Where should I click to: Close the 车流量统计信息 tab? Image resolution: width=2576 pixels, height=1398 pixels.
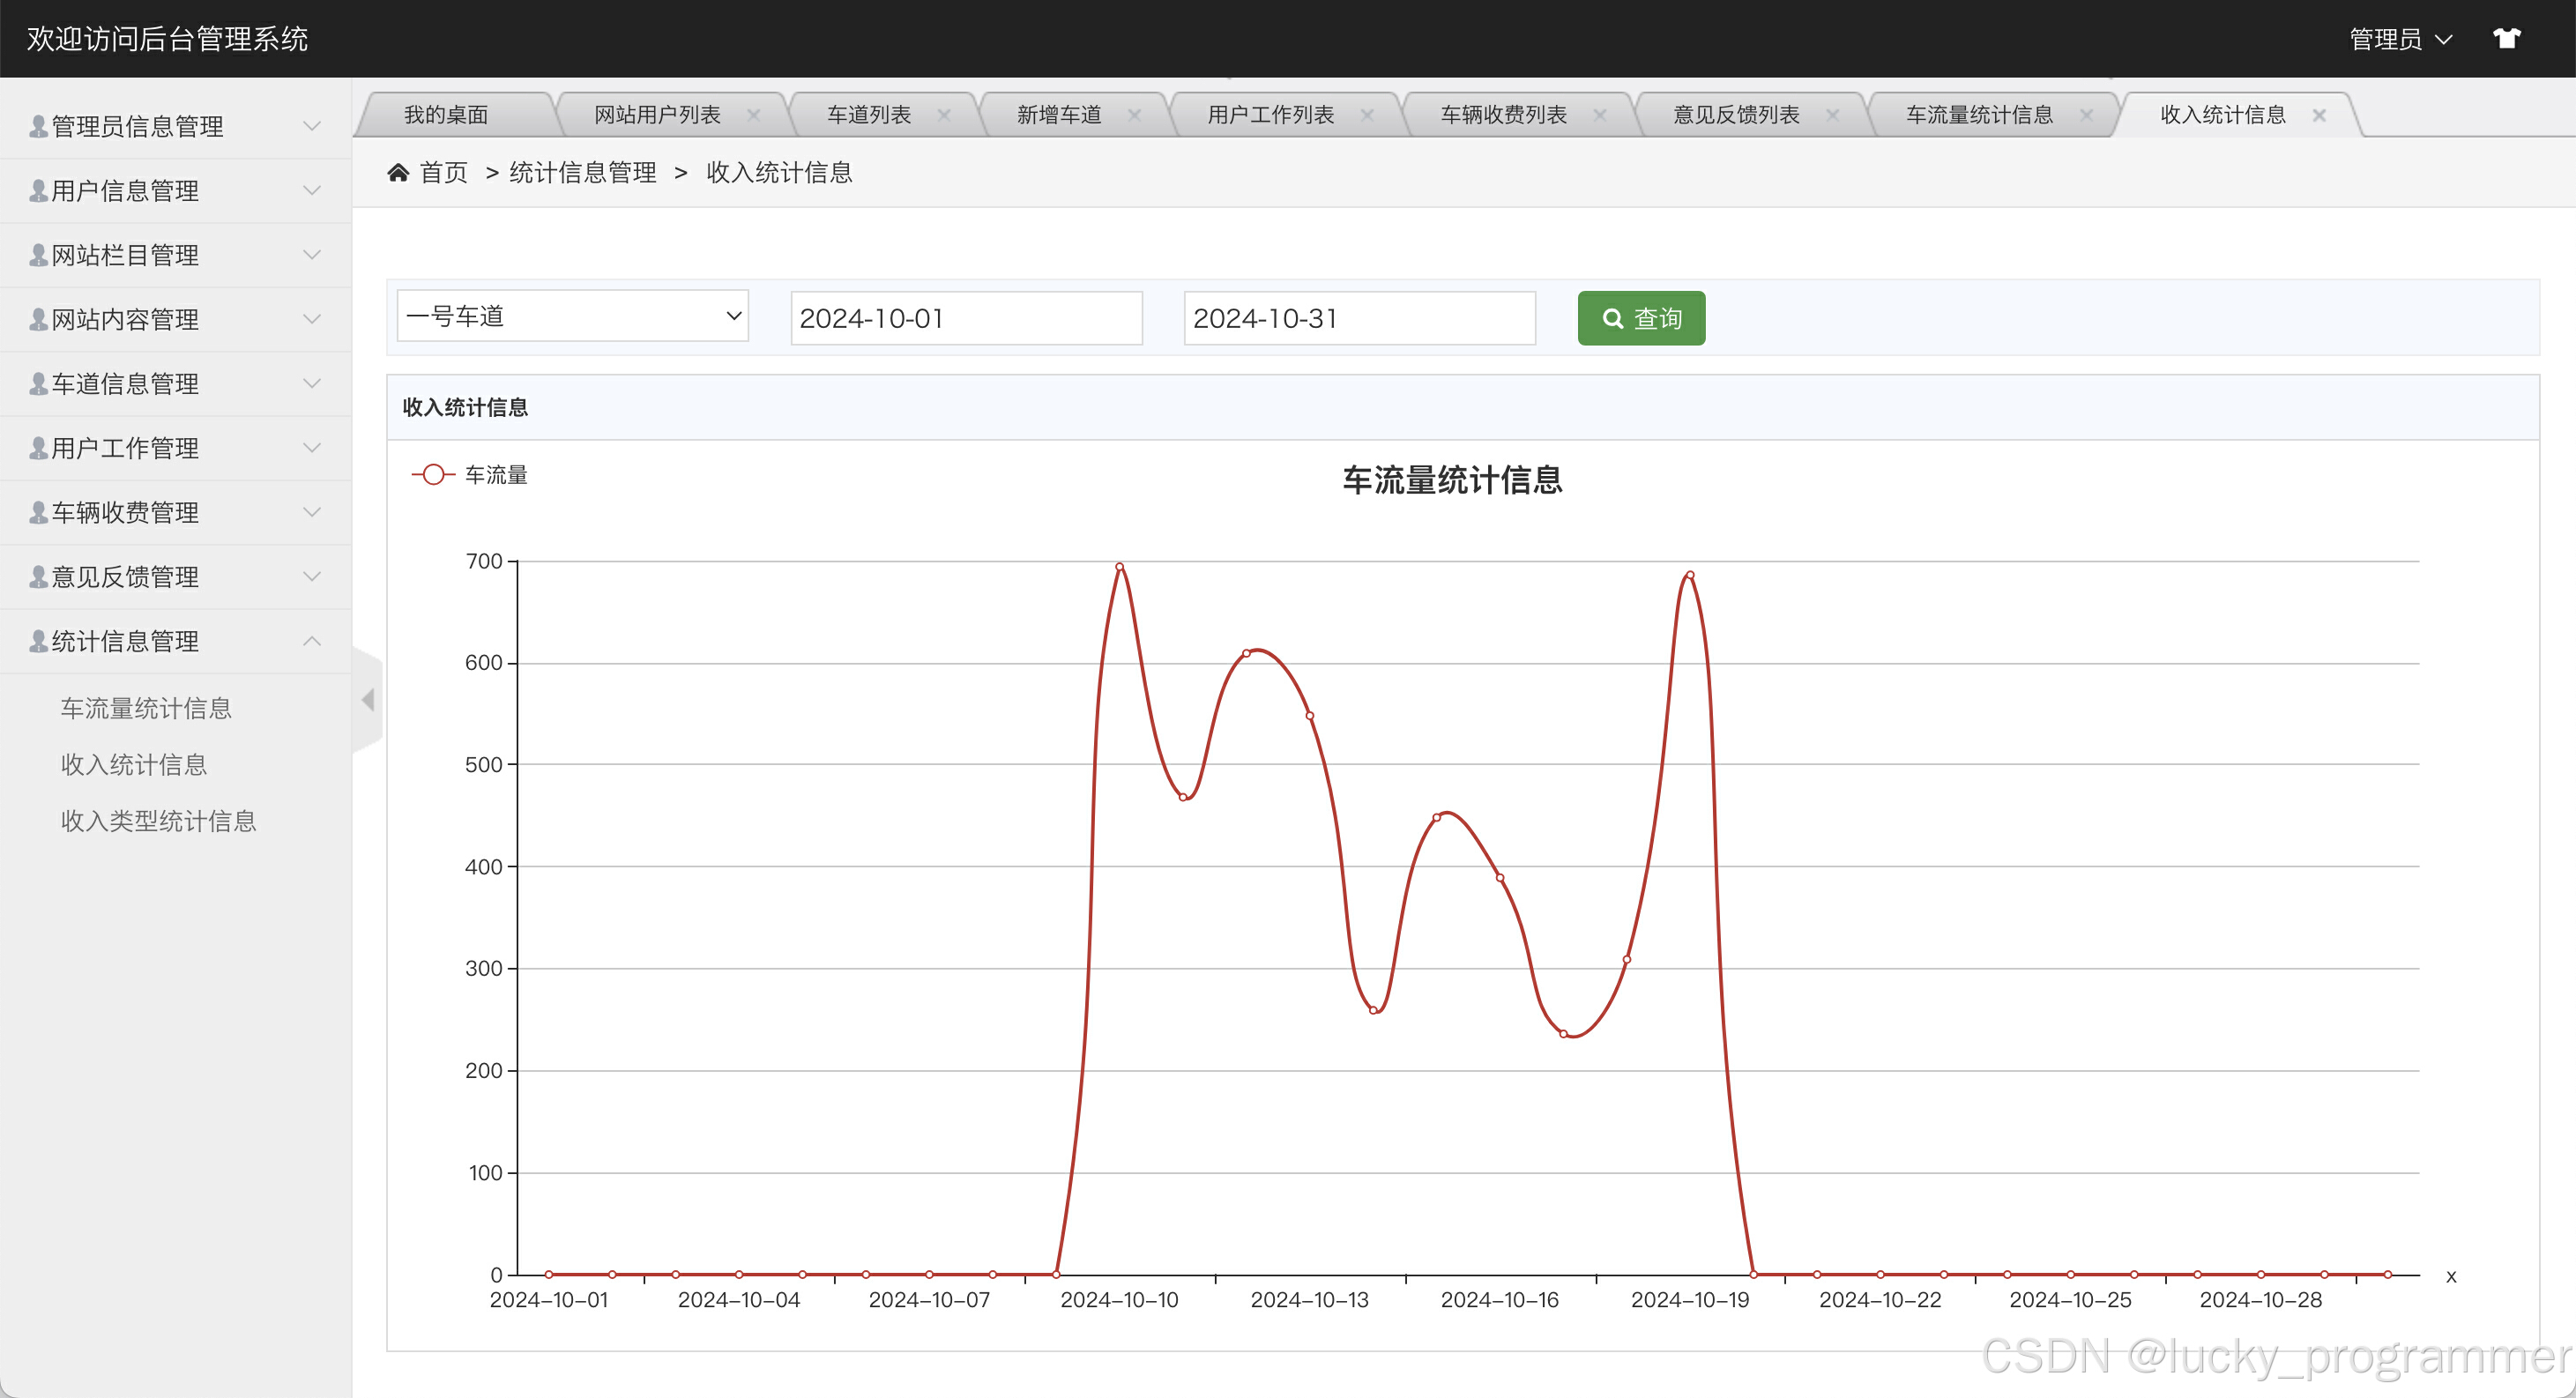point(2086,115)
